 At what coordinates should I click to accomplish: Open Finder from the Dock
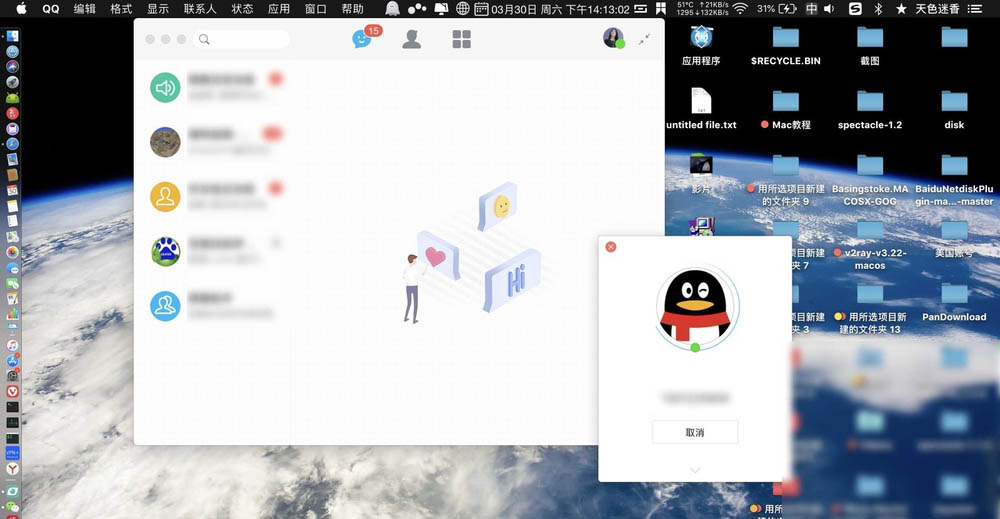(x=12, y=36)
